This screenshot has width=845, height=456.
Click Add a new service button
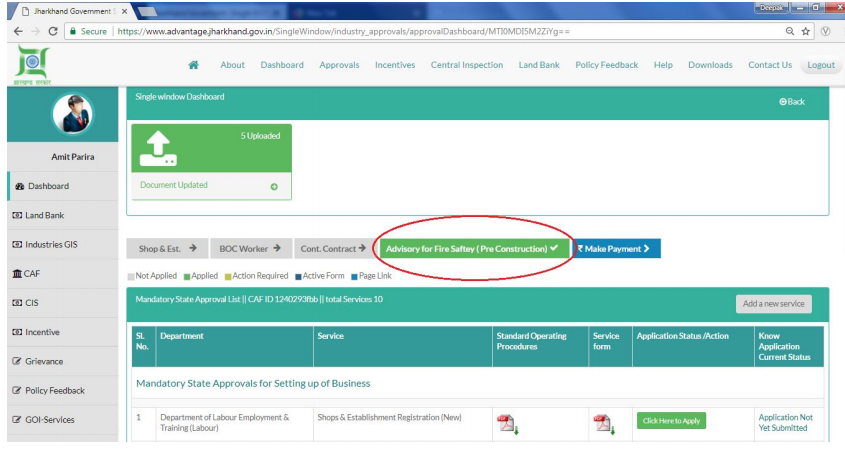[773, 303]
